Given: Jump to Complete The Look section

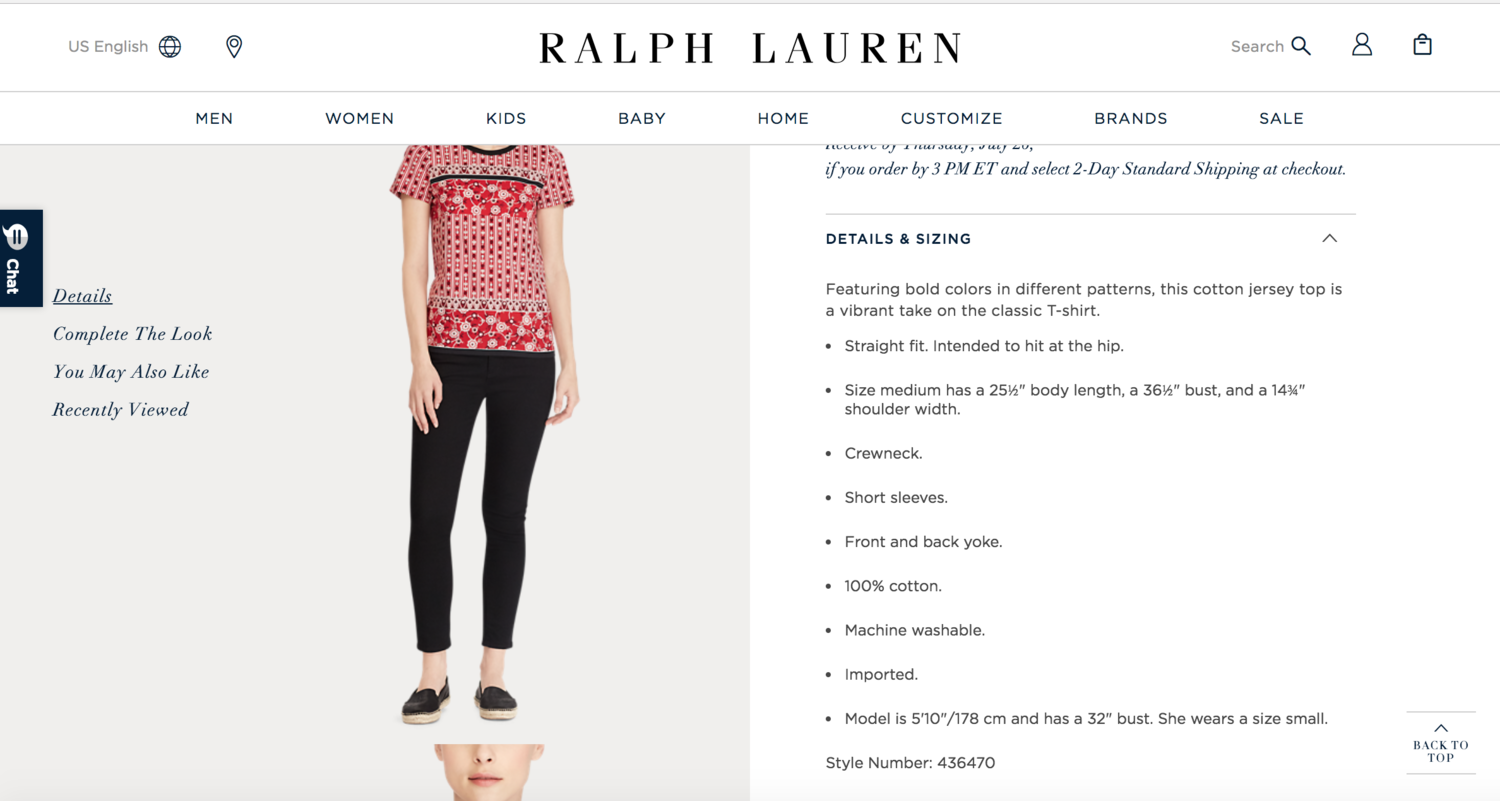Looking at the screenshot, I should 133,334.
